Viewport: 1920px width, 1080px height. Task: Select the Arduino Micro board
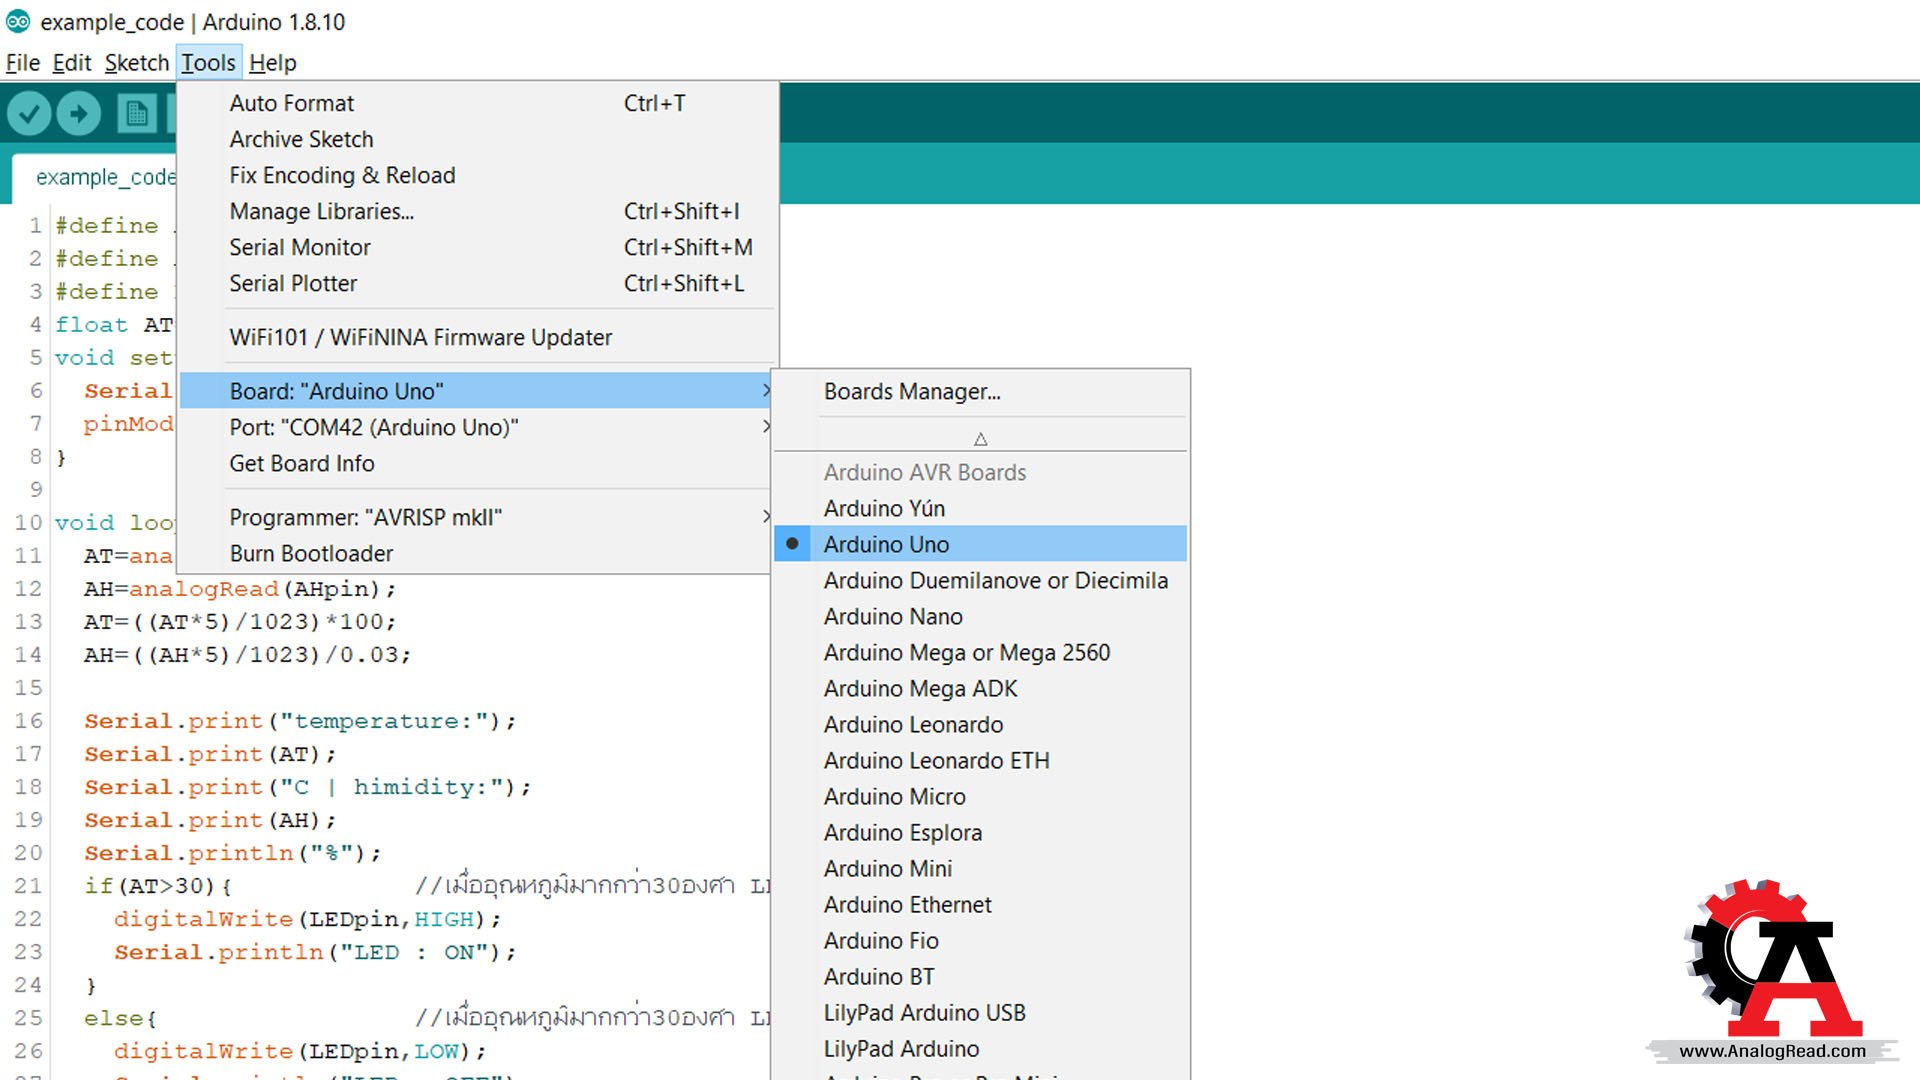[980, 796]
